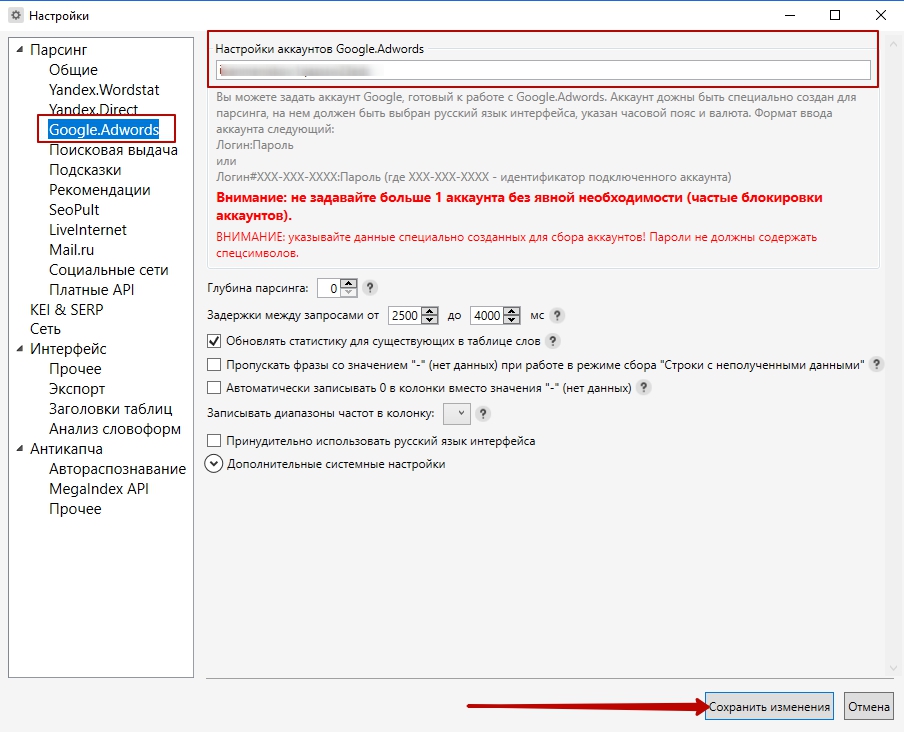Image resolution: width=904 pixels, height=732 pixels.
Task: Click the maximum delay 4000 field
Action: click(x=487, y=315)
